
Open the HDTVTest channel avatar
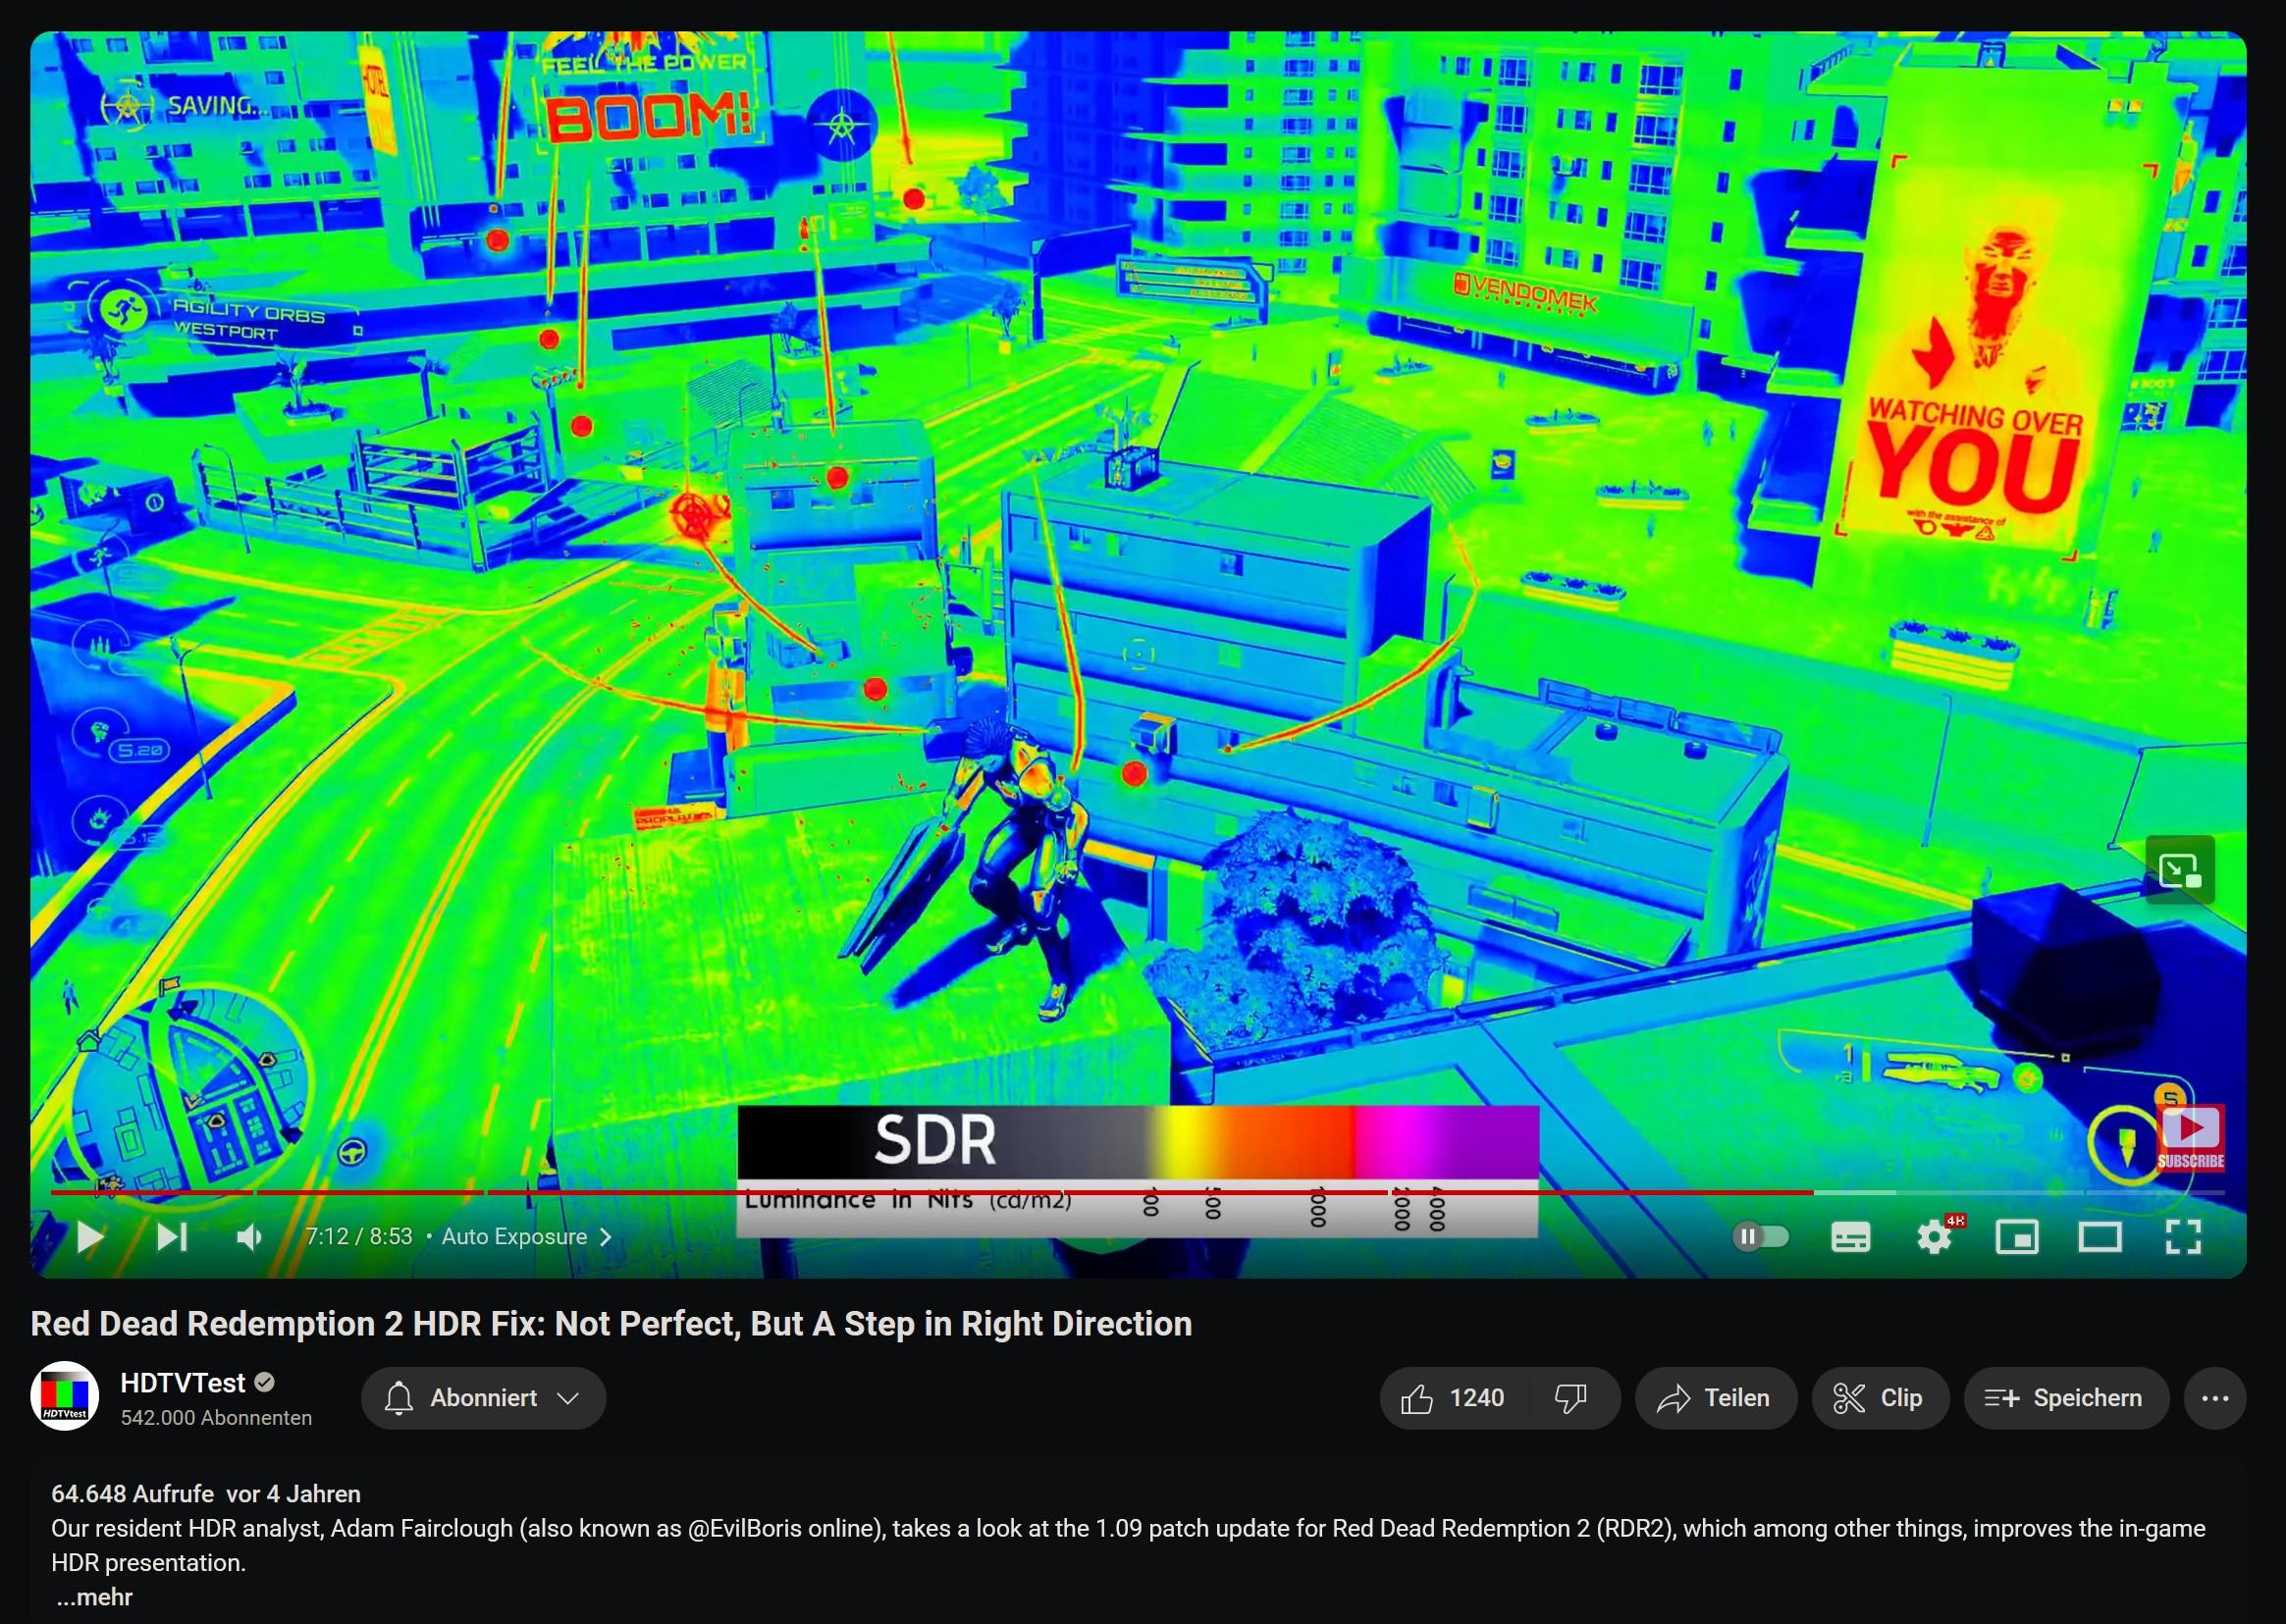tap(65, 1397)
